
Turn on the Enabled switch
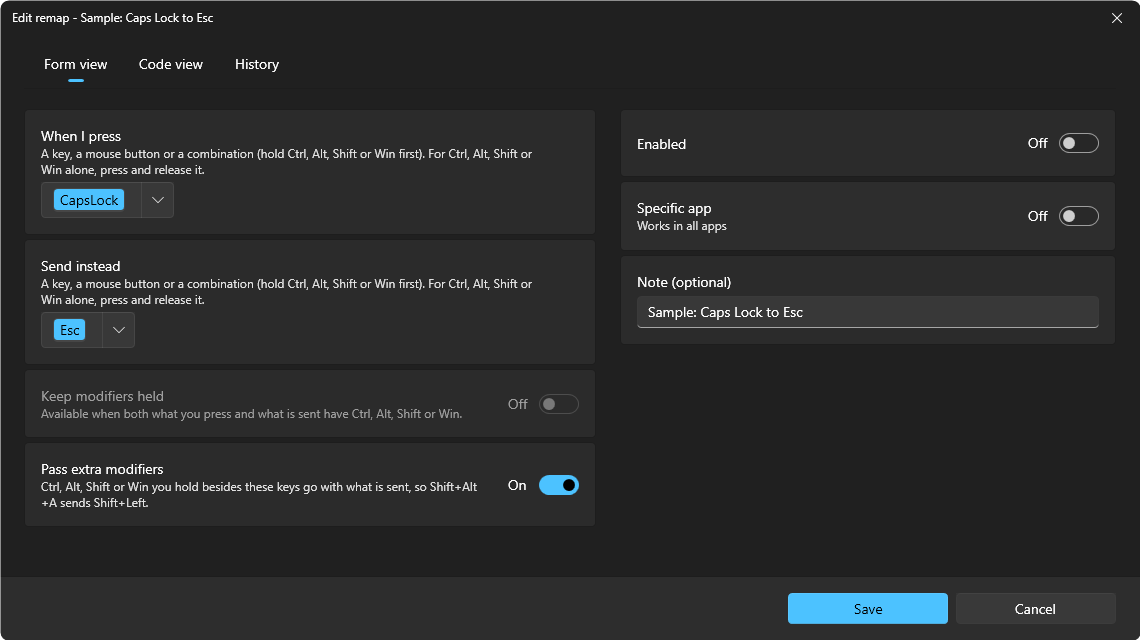(x=1078, y=143)
